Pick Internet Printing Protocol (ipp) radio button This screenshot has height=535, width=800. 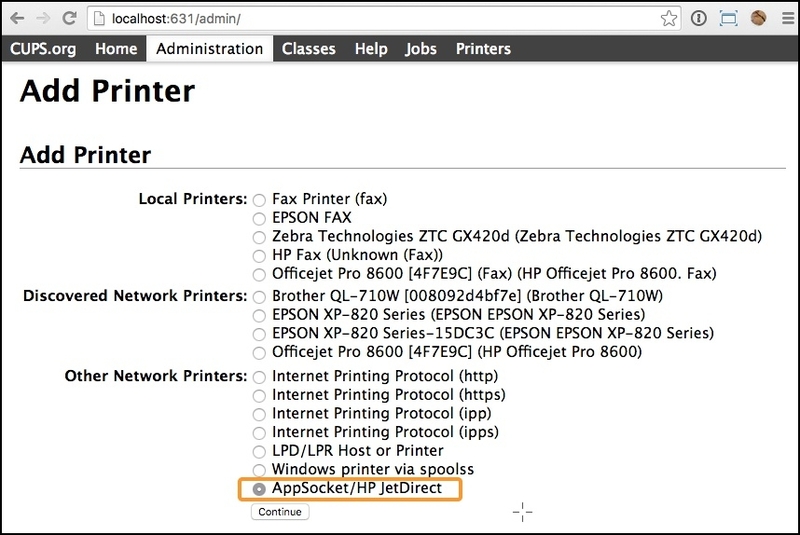[260, 414]
